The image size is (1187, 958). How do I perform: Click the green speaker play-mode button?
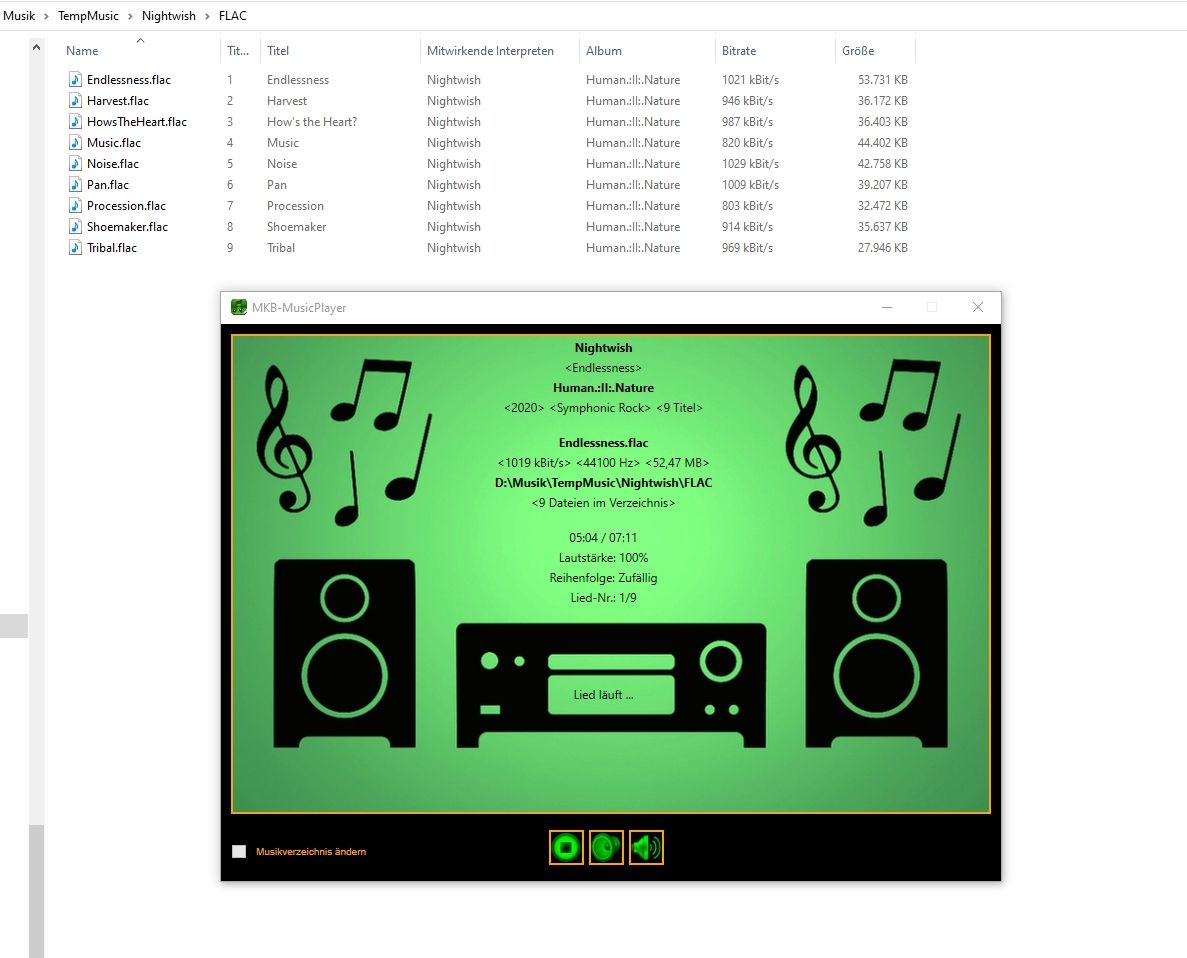pos(606,847)
